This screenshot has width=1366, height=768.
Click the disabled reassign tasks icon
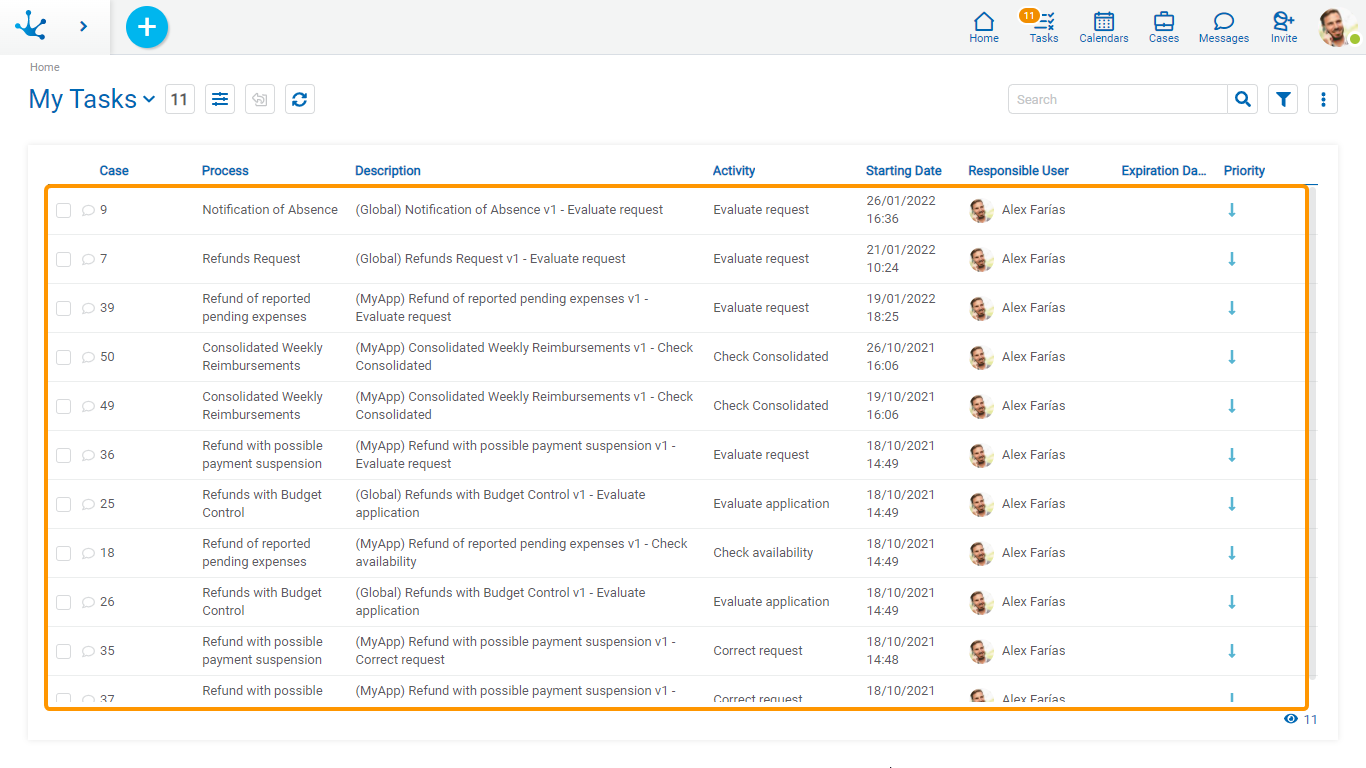click(260, 99)
